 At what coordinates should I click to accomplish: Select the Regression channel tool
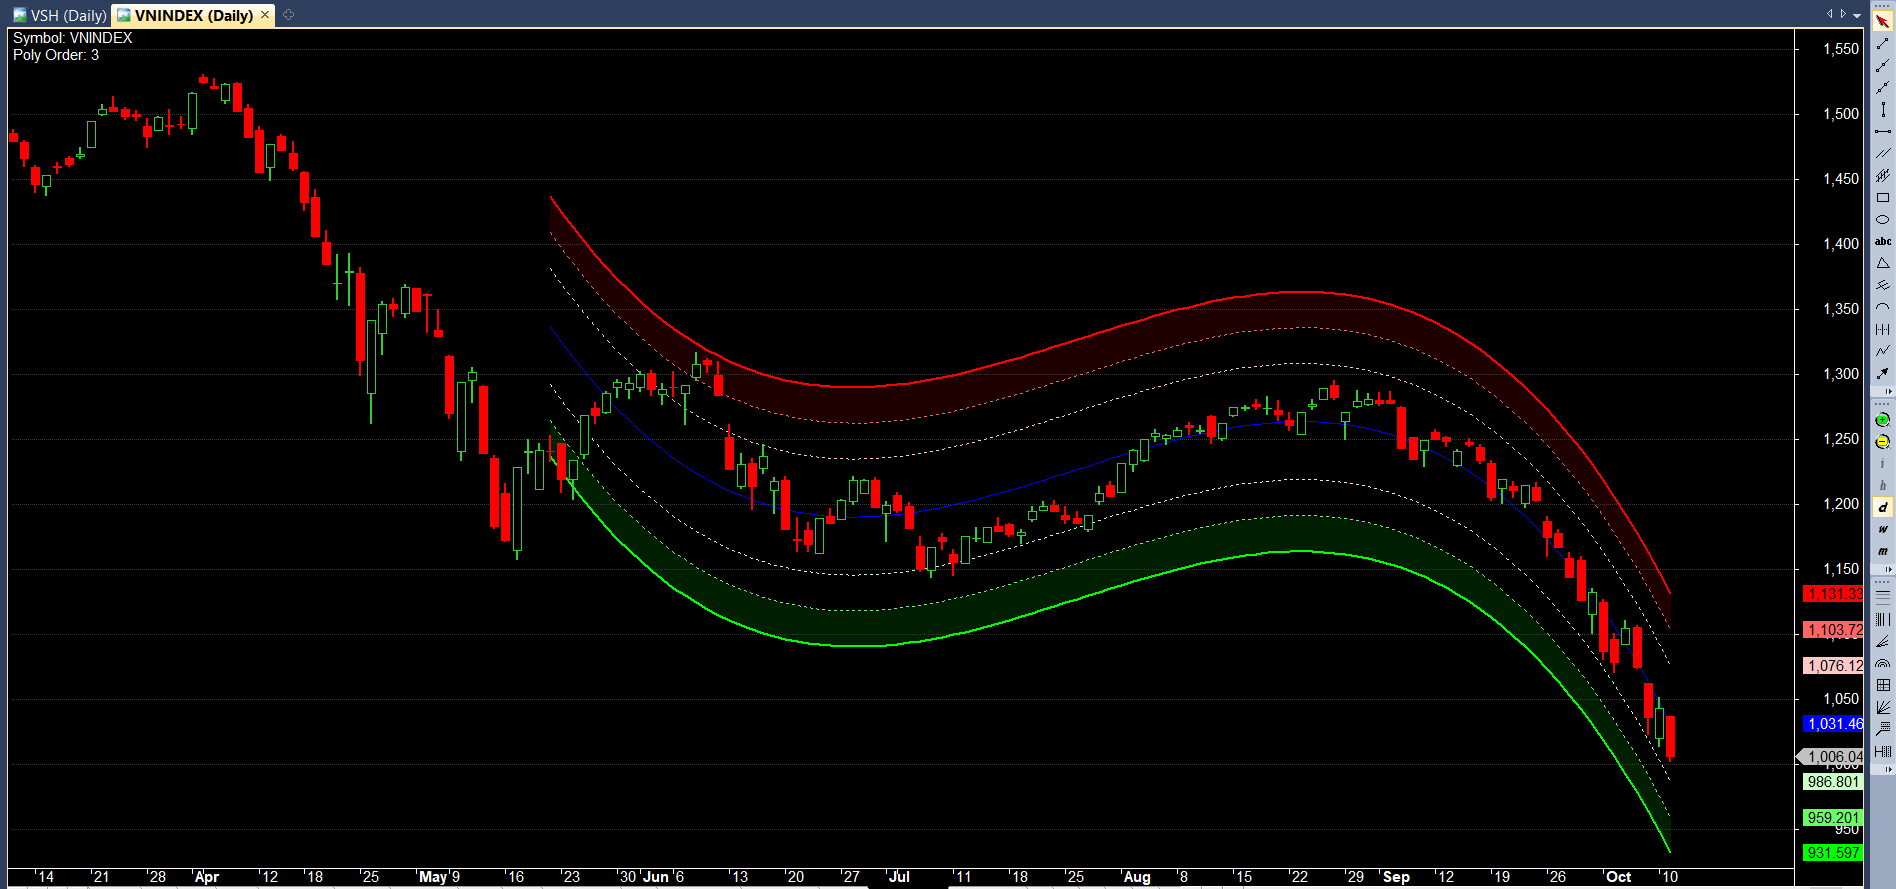(x=1882, y=176)
